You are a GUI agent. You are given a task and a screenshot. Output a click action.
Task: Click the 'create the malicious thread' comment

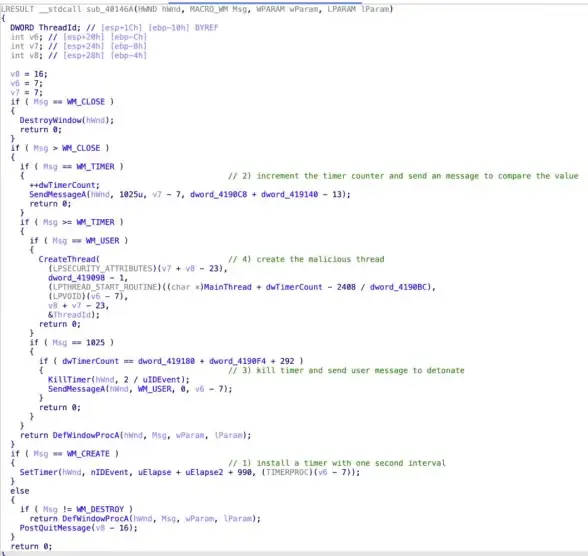(306, 259)
